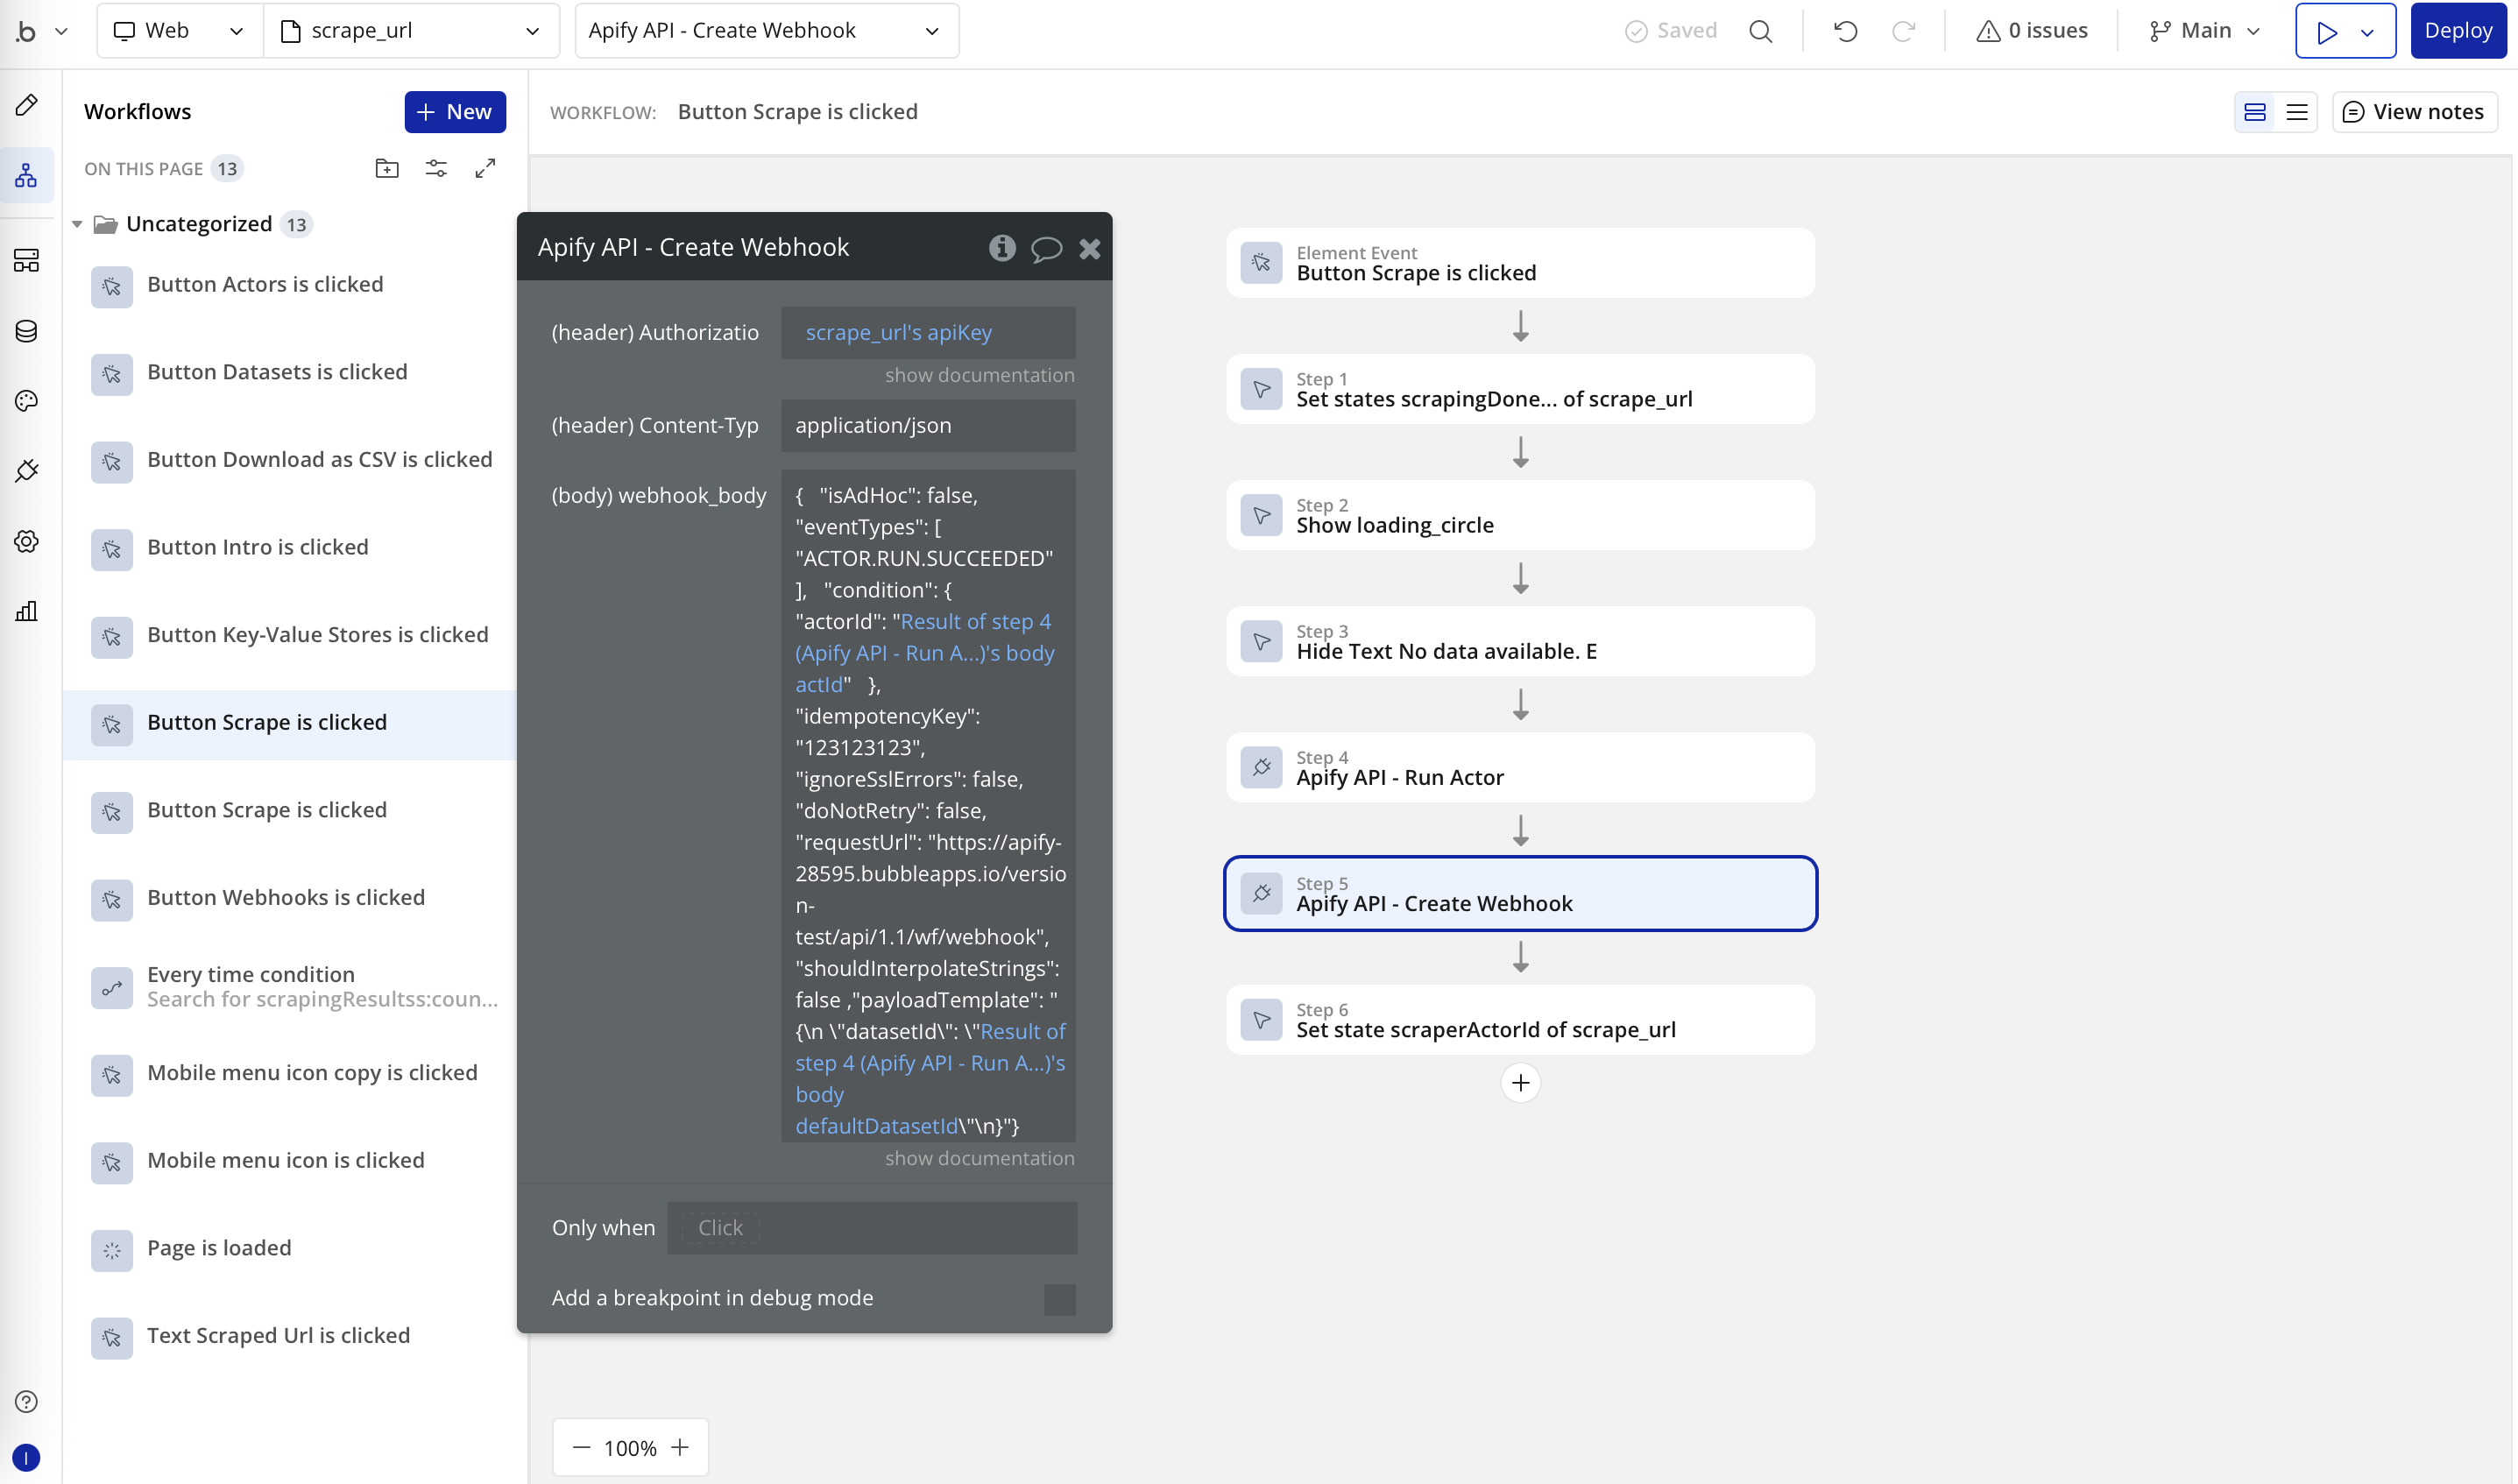Open the Logs panel
The height and width of the screenshot is (1484, 2518).
(x=27, y=611)
